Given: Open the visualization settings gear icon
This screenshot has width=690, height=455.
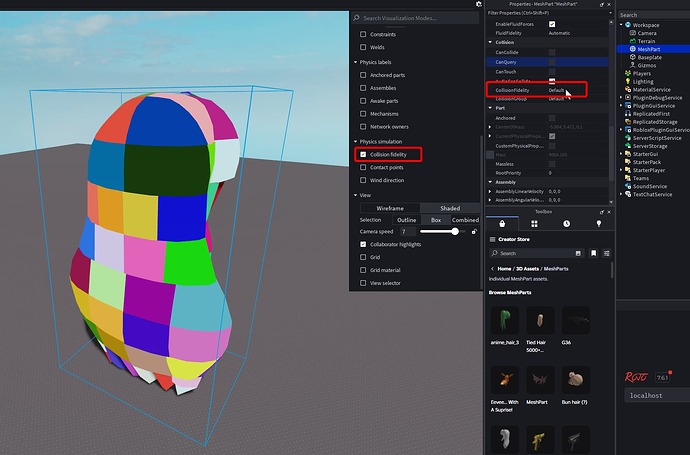Looking at the screenshot, I should [x=479, y=4].
